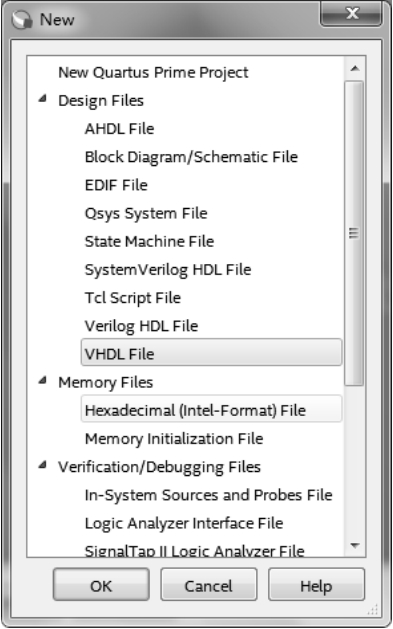
Task: Click the scrollbar up arrow
Action: pos(355,68)
